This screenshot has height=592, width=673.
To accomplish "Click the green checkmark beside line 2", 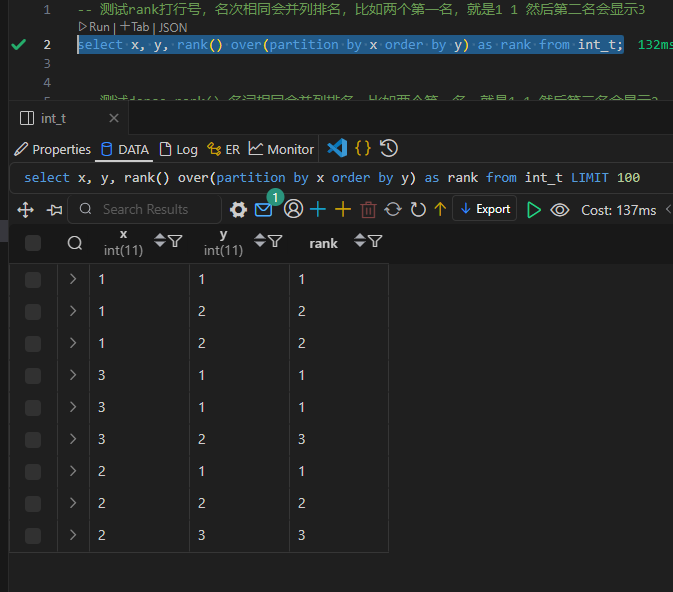I will click(18, 44).
